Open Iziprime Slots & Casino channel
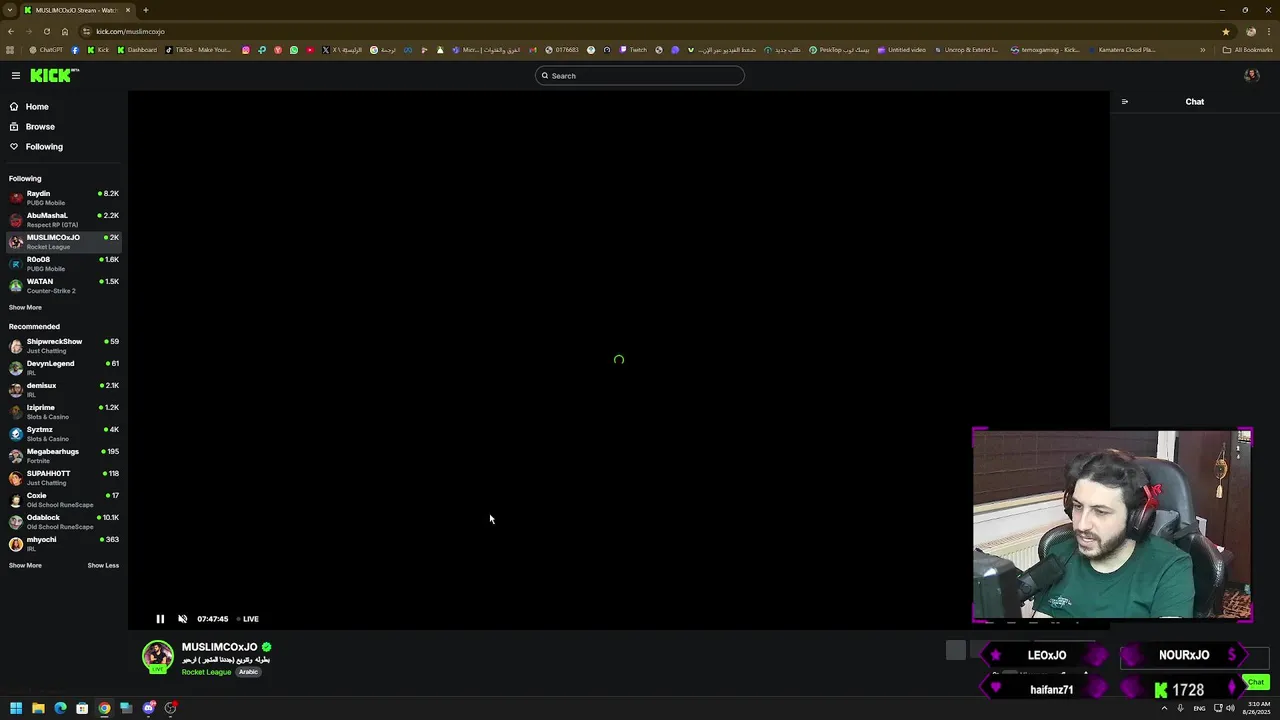This screenshot has height=720, width=1280. point(64,412)
